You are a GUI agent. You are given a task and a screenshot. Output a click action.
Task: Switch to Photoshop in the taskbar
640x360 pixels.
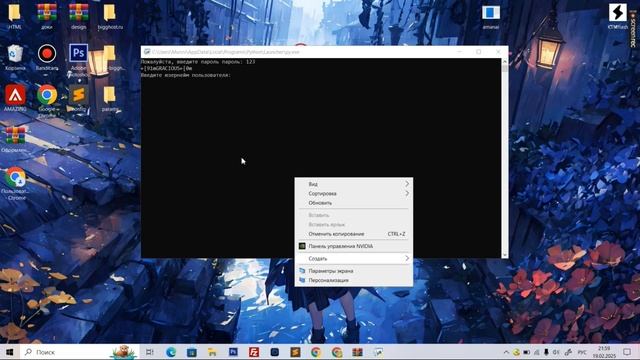(x=233, y=352)
